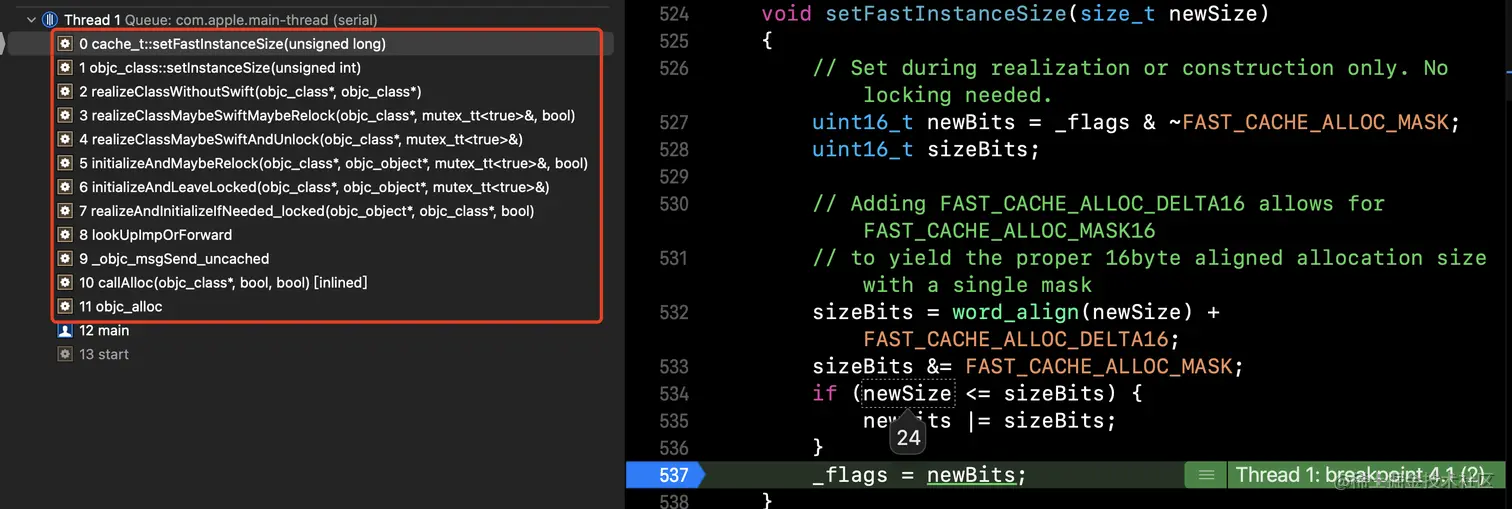Click FAST_CACHE_ALLOC_DELTA16 on line 532

coord(1015,339)
